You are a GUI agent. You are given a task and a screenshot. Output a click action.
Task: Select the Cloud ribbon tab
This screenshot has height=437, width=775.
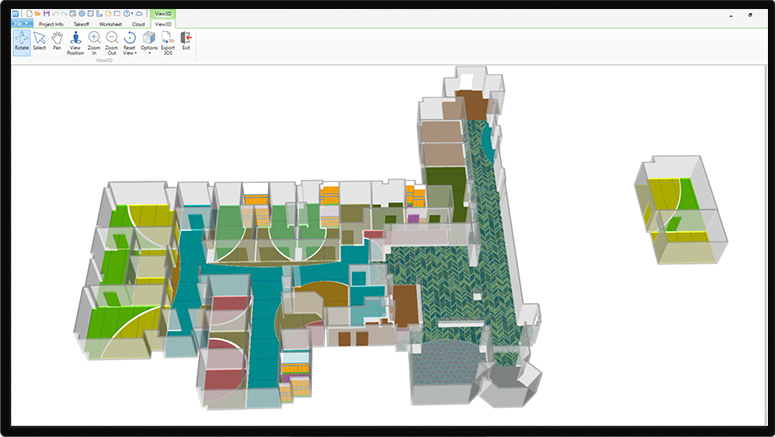coord(138,24)
